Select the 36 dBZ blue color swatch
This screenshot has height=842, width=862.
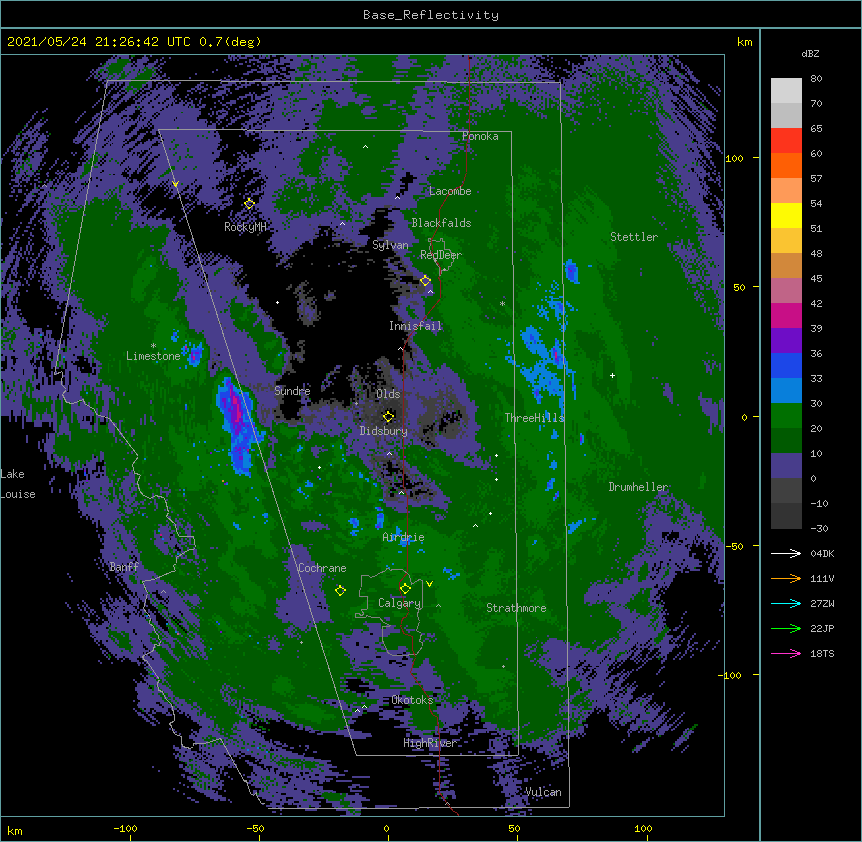point(786,365)
